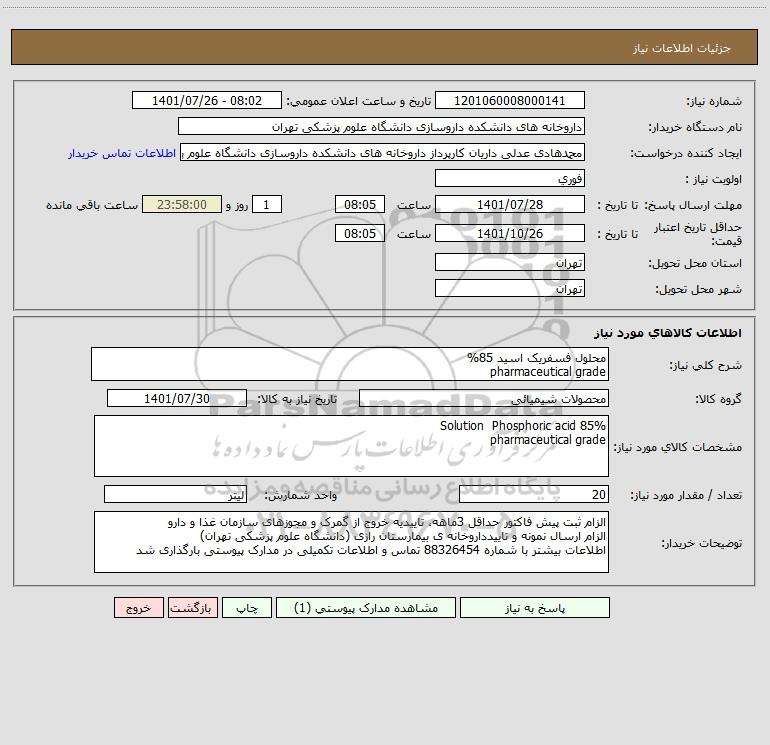Click the 'استان محل تحویل:' label
The width and height of the screenshot is (770, 745).
tap(695, 263)
